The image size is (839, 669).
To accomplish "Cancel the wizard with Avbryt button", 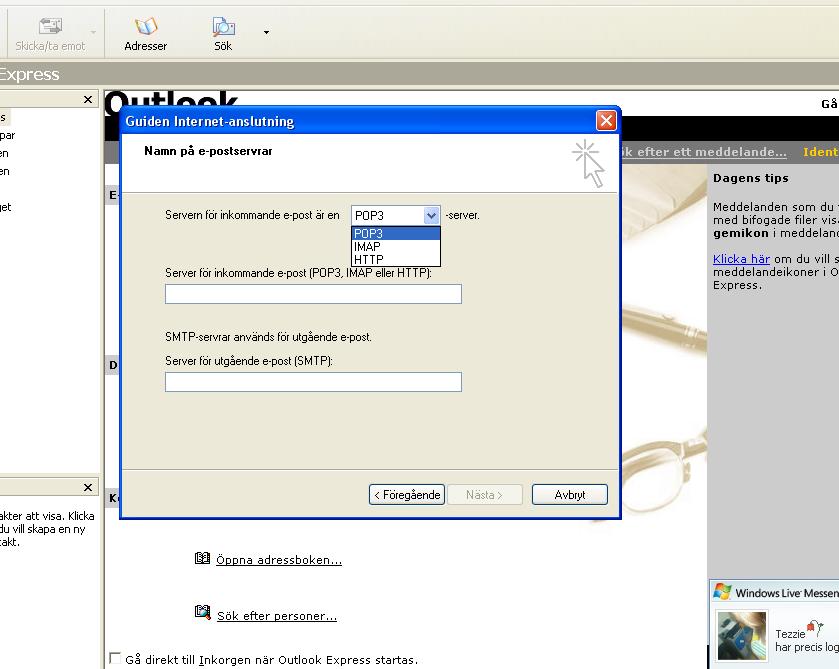I will (x=570, y=495).
